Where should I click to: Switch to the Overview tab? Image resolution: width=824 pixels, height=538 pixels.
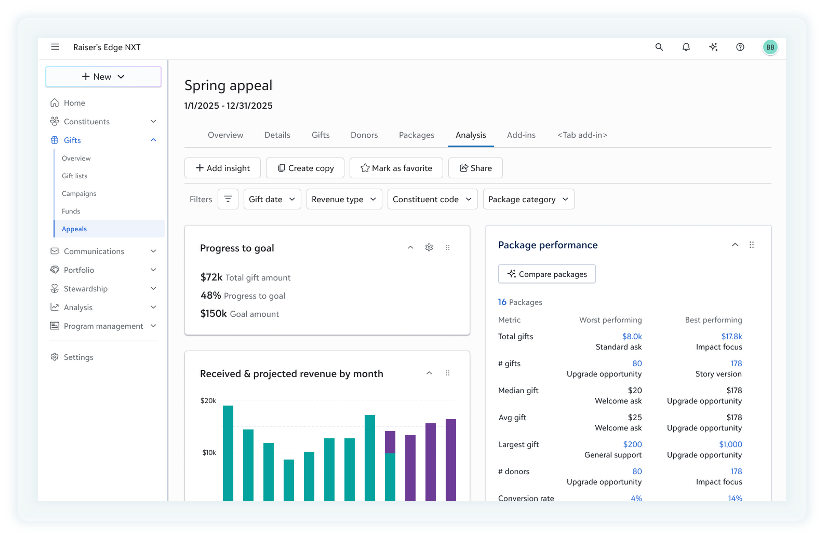(x=225, y=135)
